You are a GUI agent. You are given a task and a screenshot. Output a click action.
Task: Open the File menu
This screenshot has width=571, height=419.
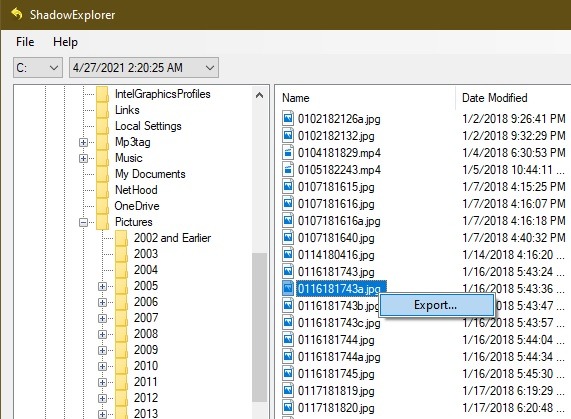click(25, 42)
